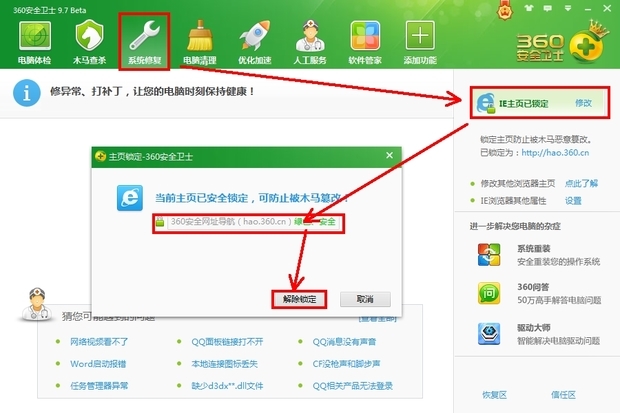Click the medal badge icon in title bar
Viewport: 620px width, 413px height.
tap(505, 10)
